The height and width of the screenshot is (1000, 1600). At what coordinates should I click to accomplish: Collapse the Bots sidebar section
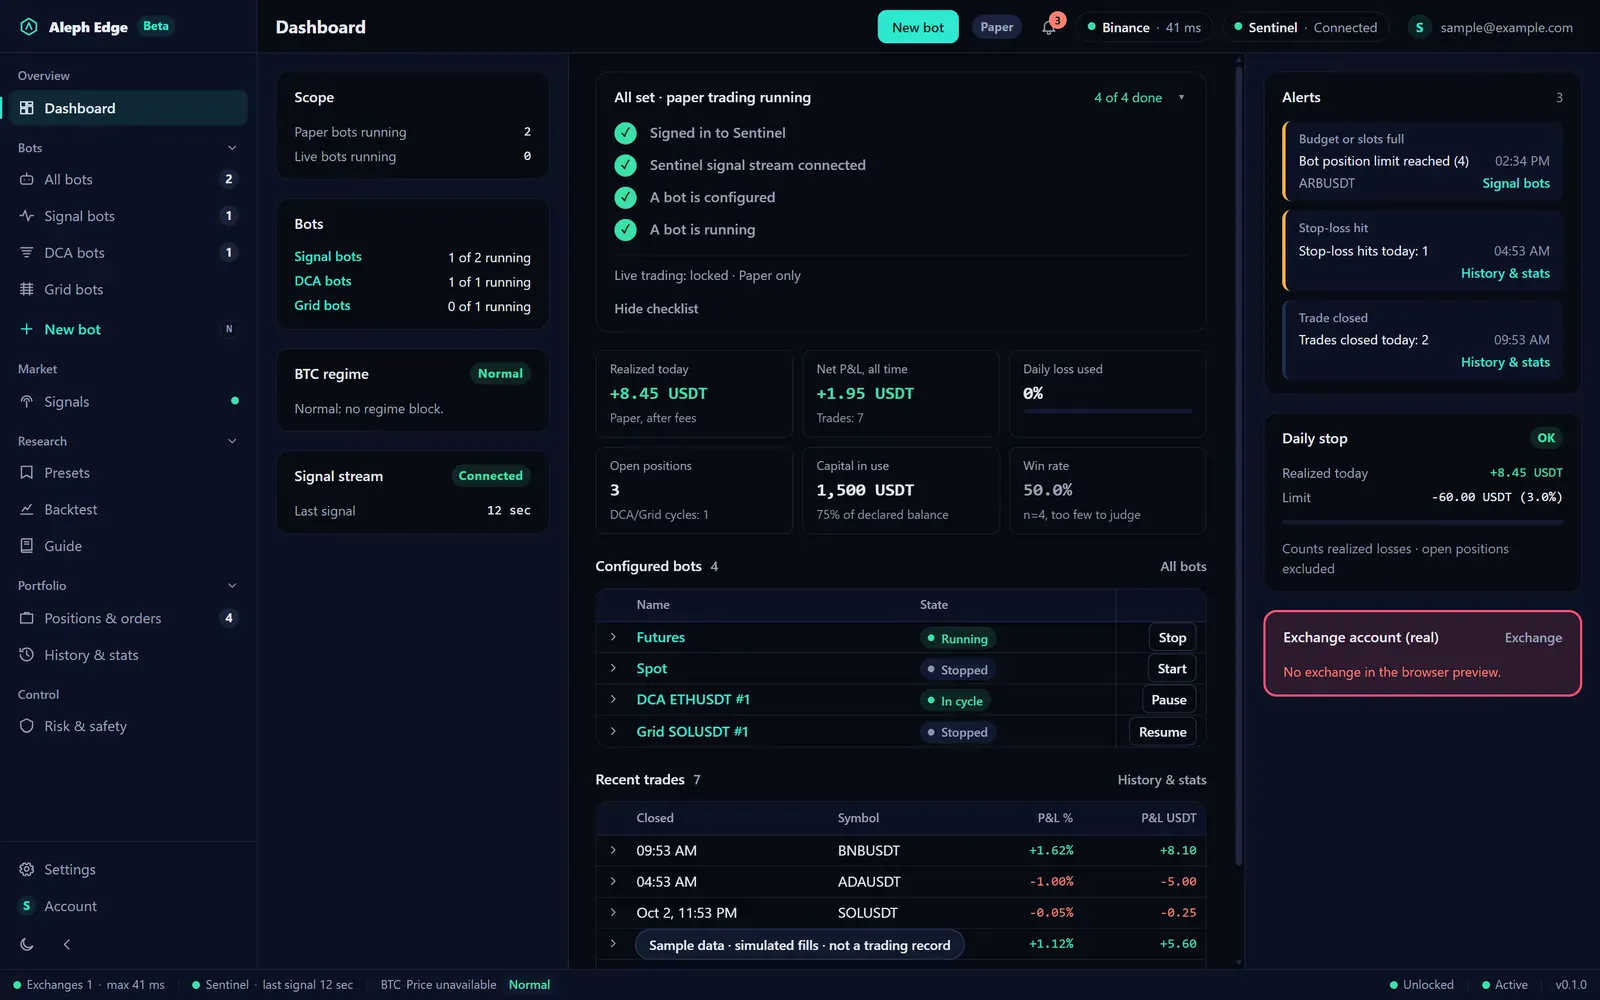pyautogui.click(x=232, y=148)
